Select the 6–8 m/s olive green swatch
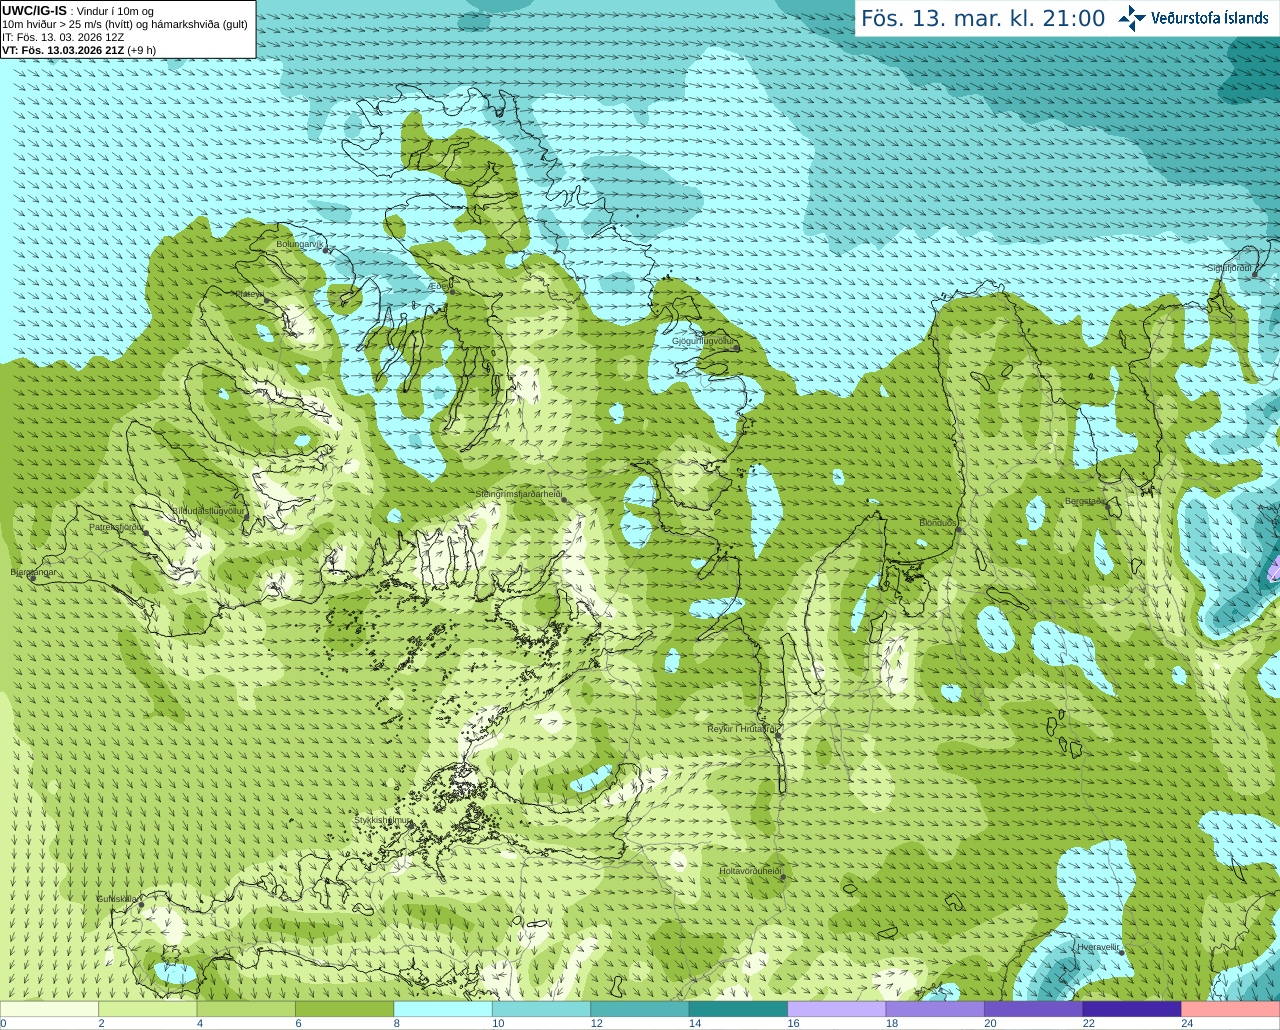Viewport: 1280px width, 1030px height. pyautogui.click(x=344, y=1009)
